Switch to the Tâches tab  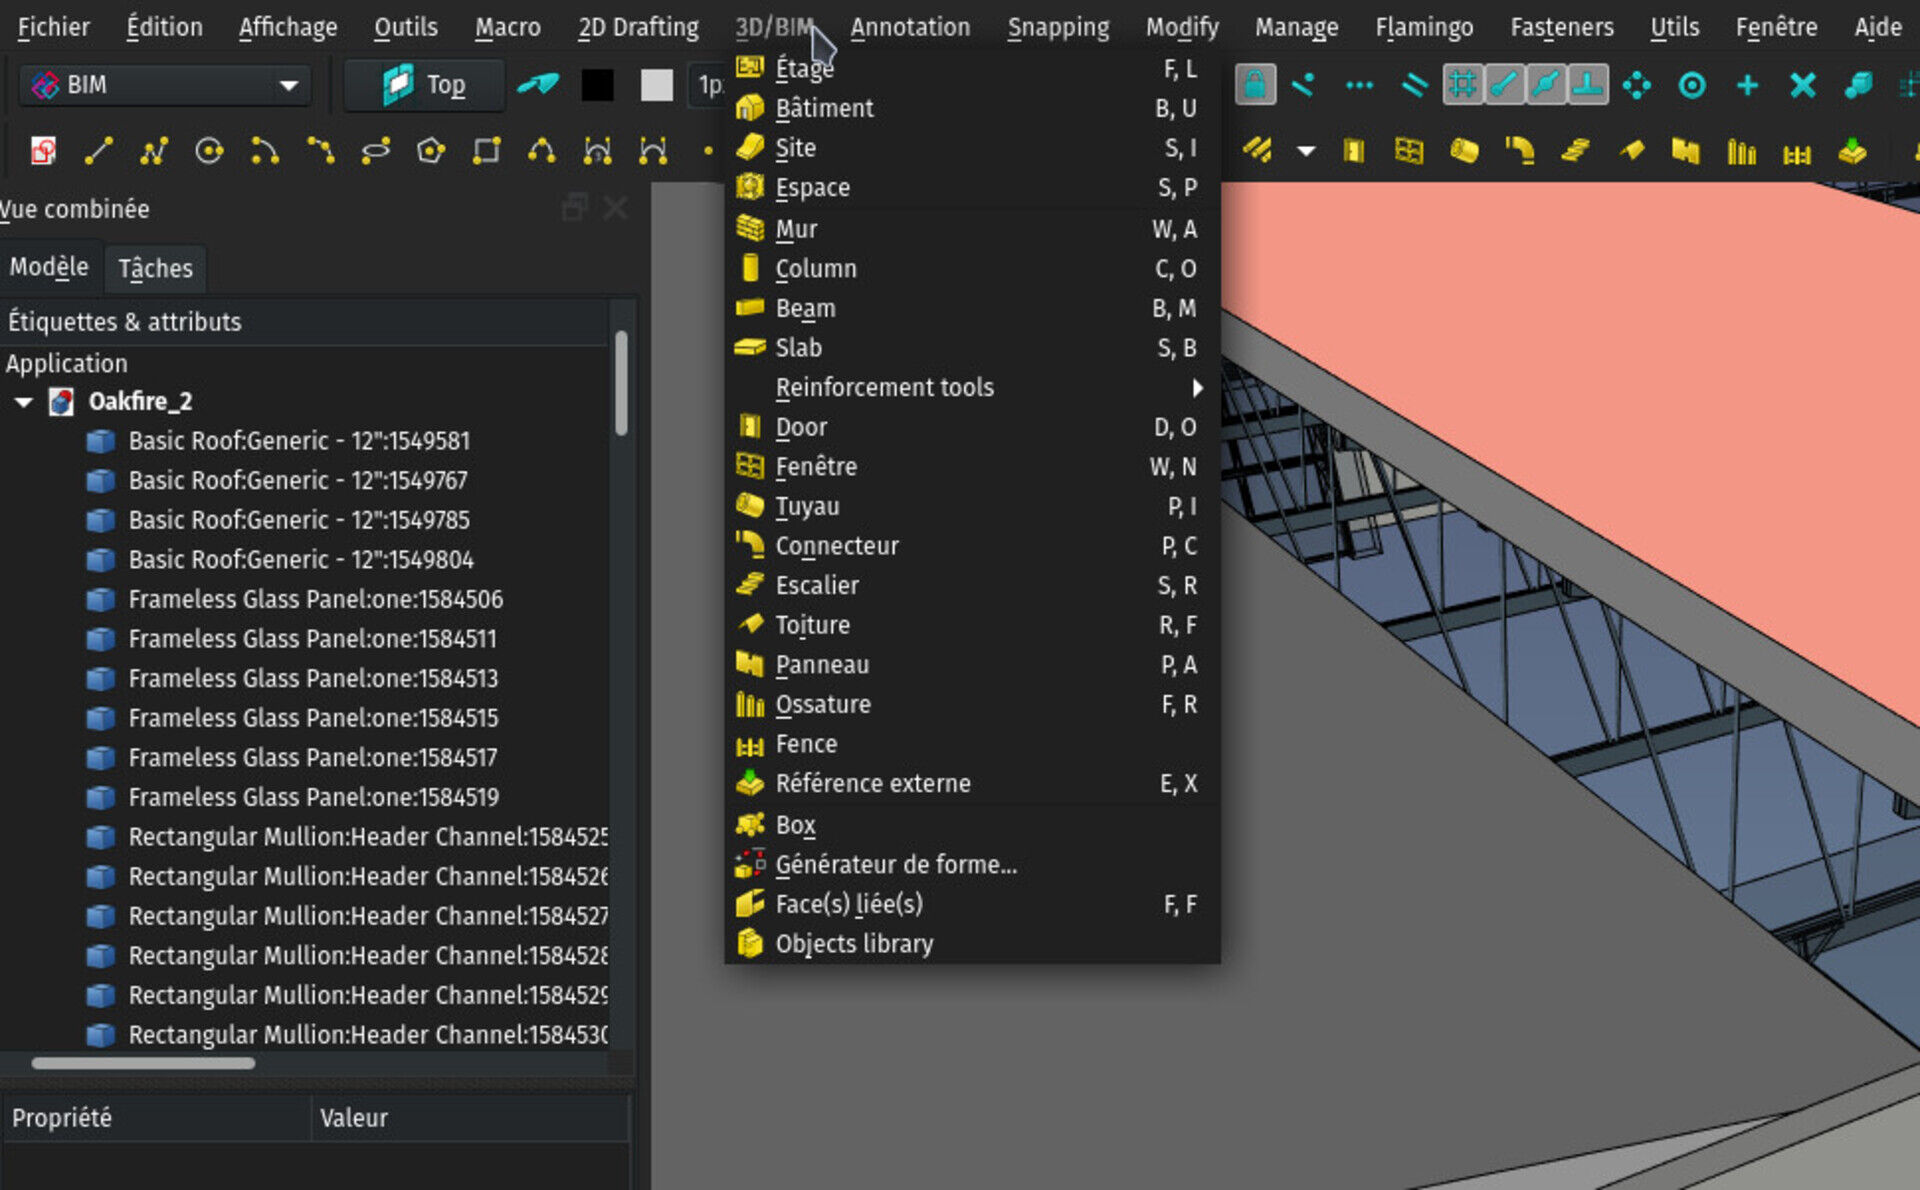[x=155, y=267]
